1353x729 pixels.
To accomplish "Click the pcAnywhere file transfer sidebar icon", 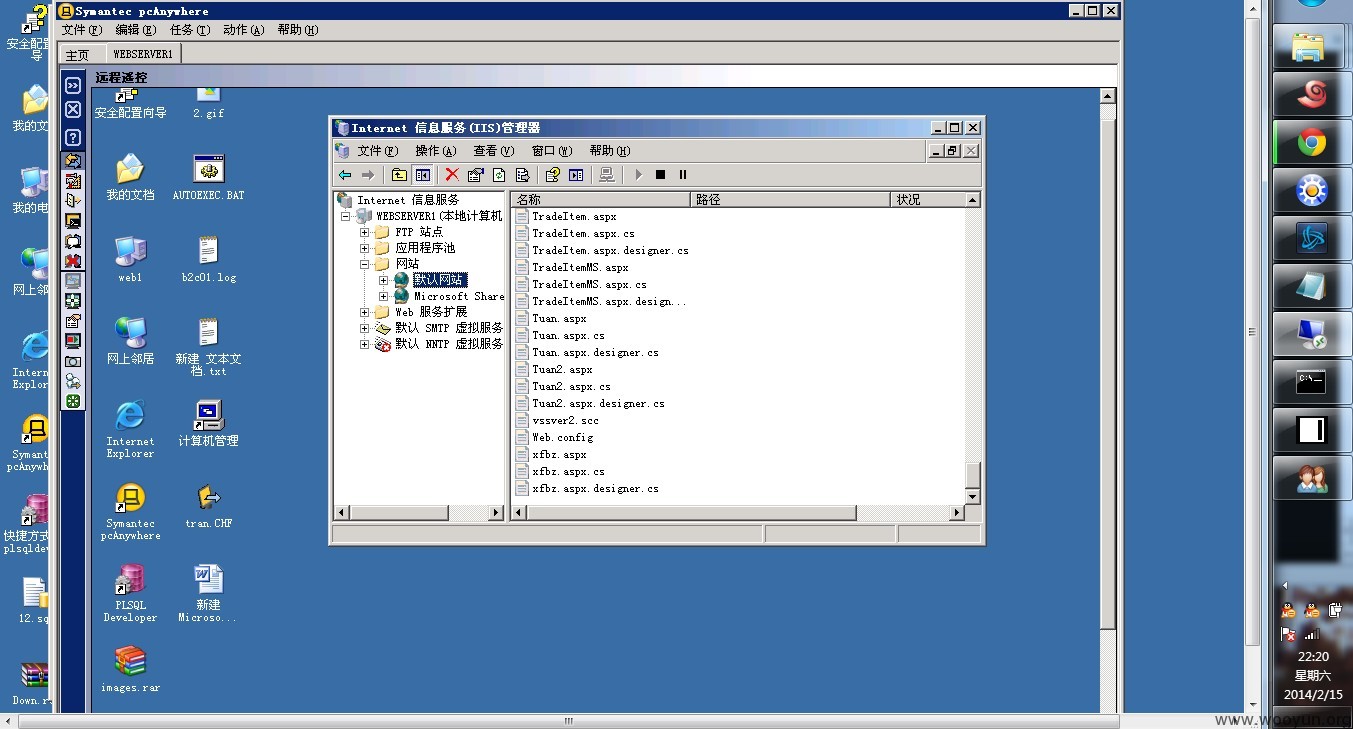I will 73,200.
